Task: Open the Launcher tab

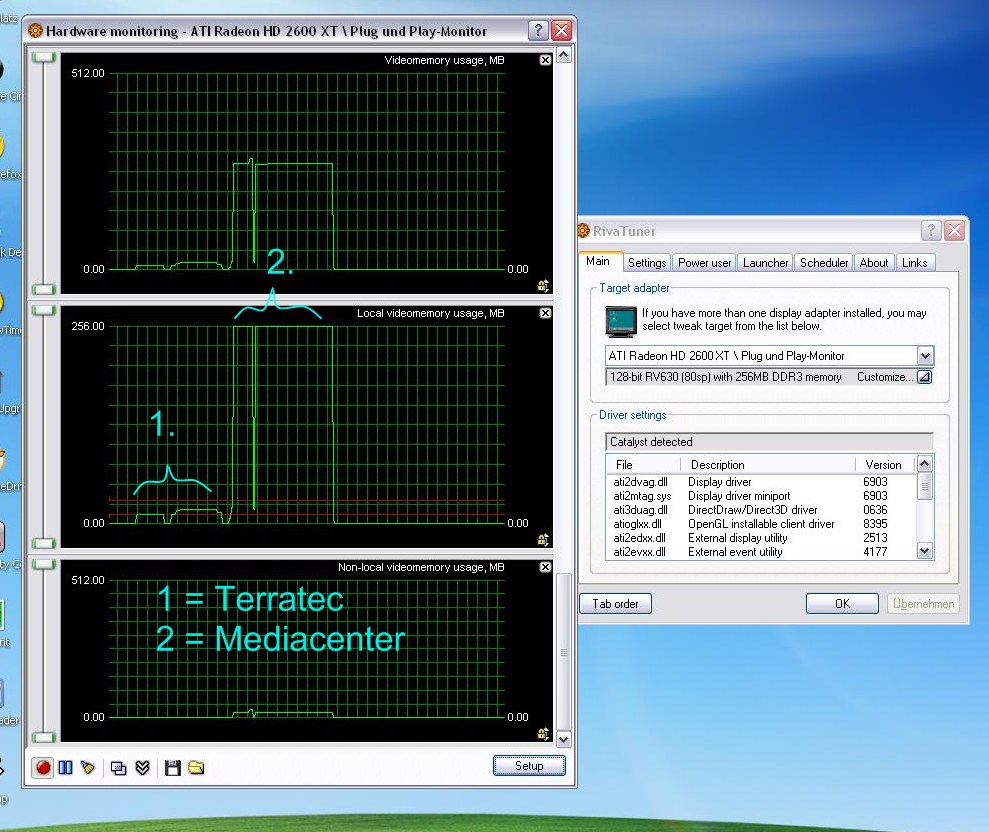Action: point(765,262)
